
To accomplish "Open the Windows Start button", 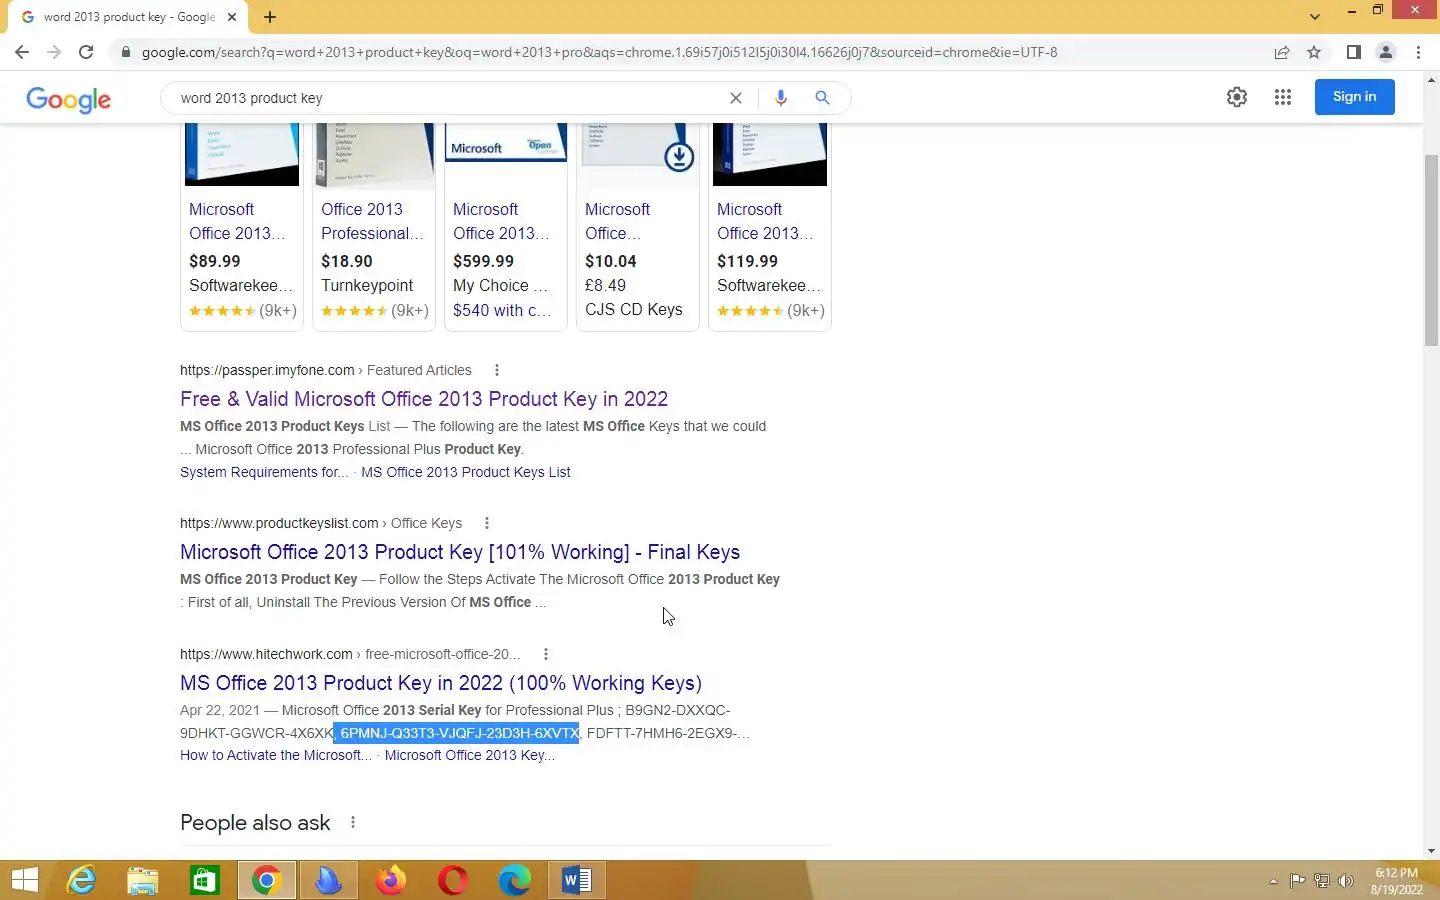I will (24, 880).
